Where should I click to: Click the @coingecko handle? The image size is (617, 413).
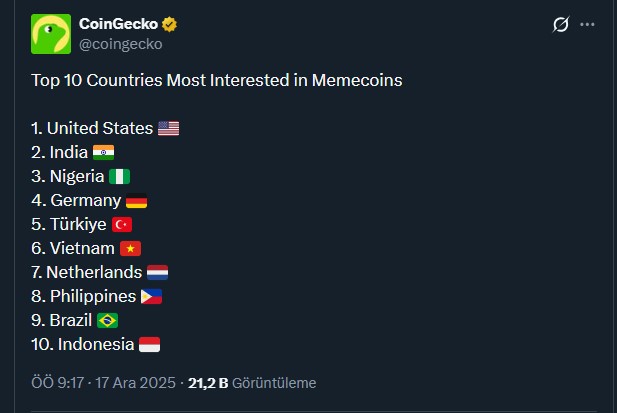[120, 43]
